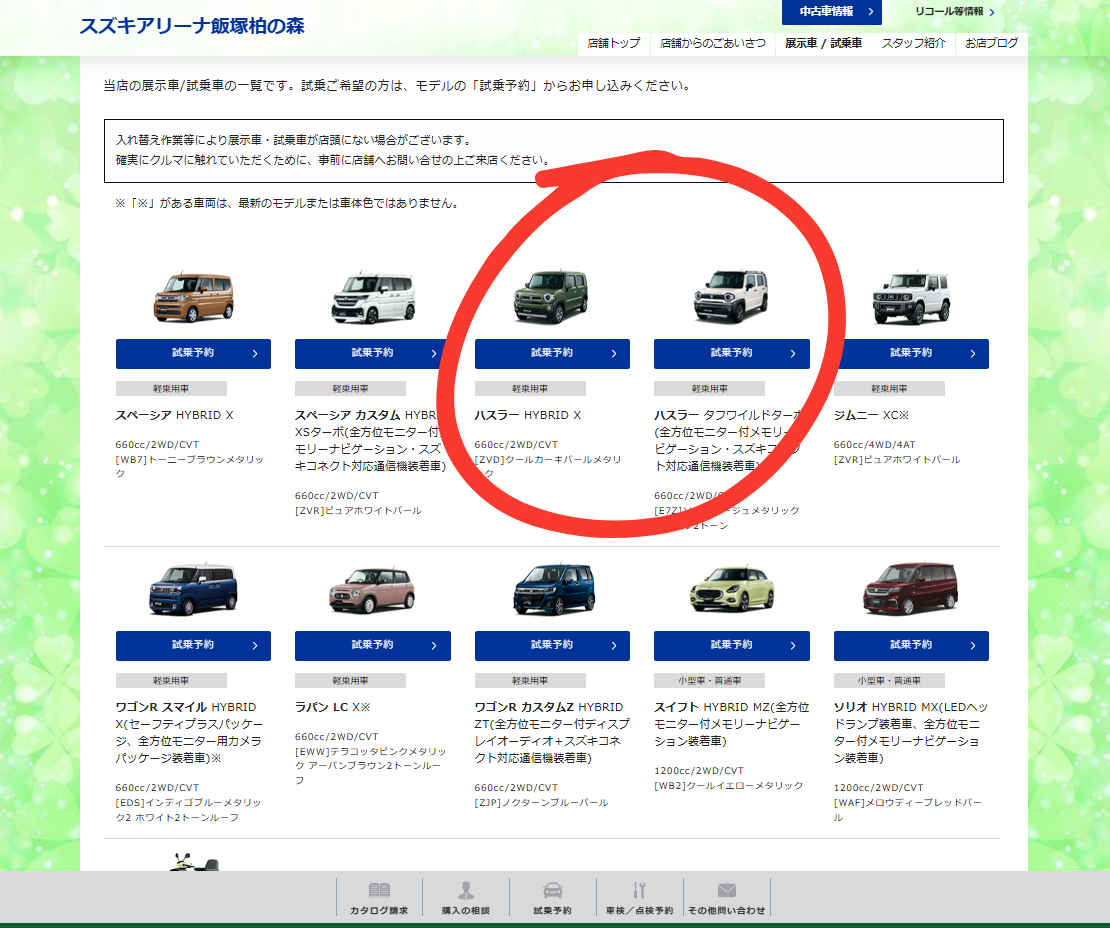The width and height of the screenshot is (1110, 928).
Task: Book test drive for ワゴンR カスタムZ
Action: pyautogui.click(x=552, y=646)
